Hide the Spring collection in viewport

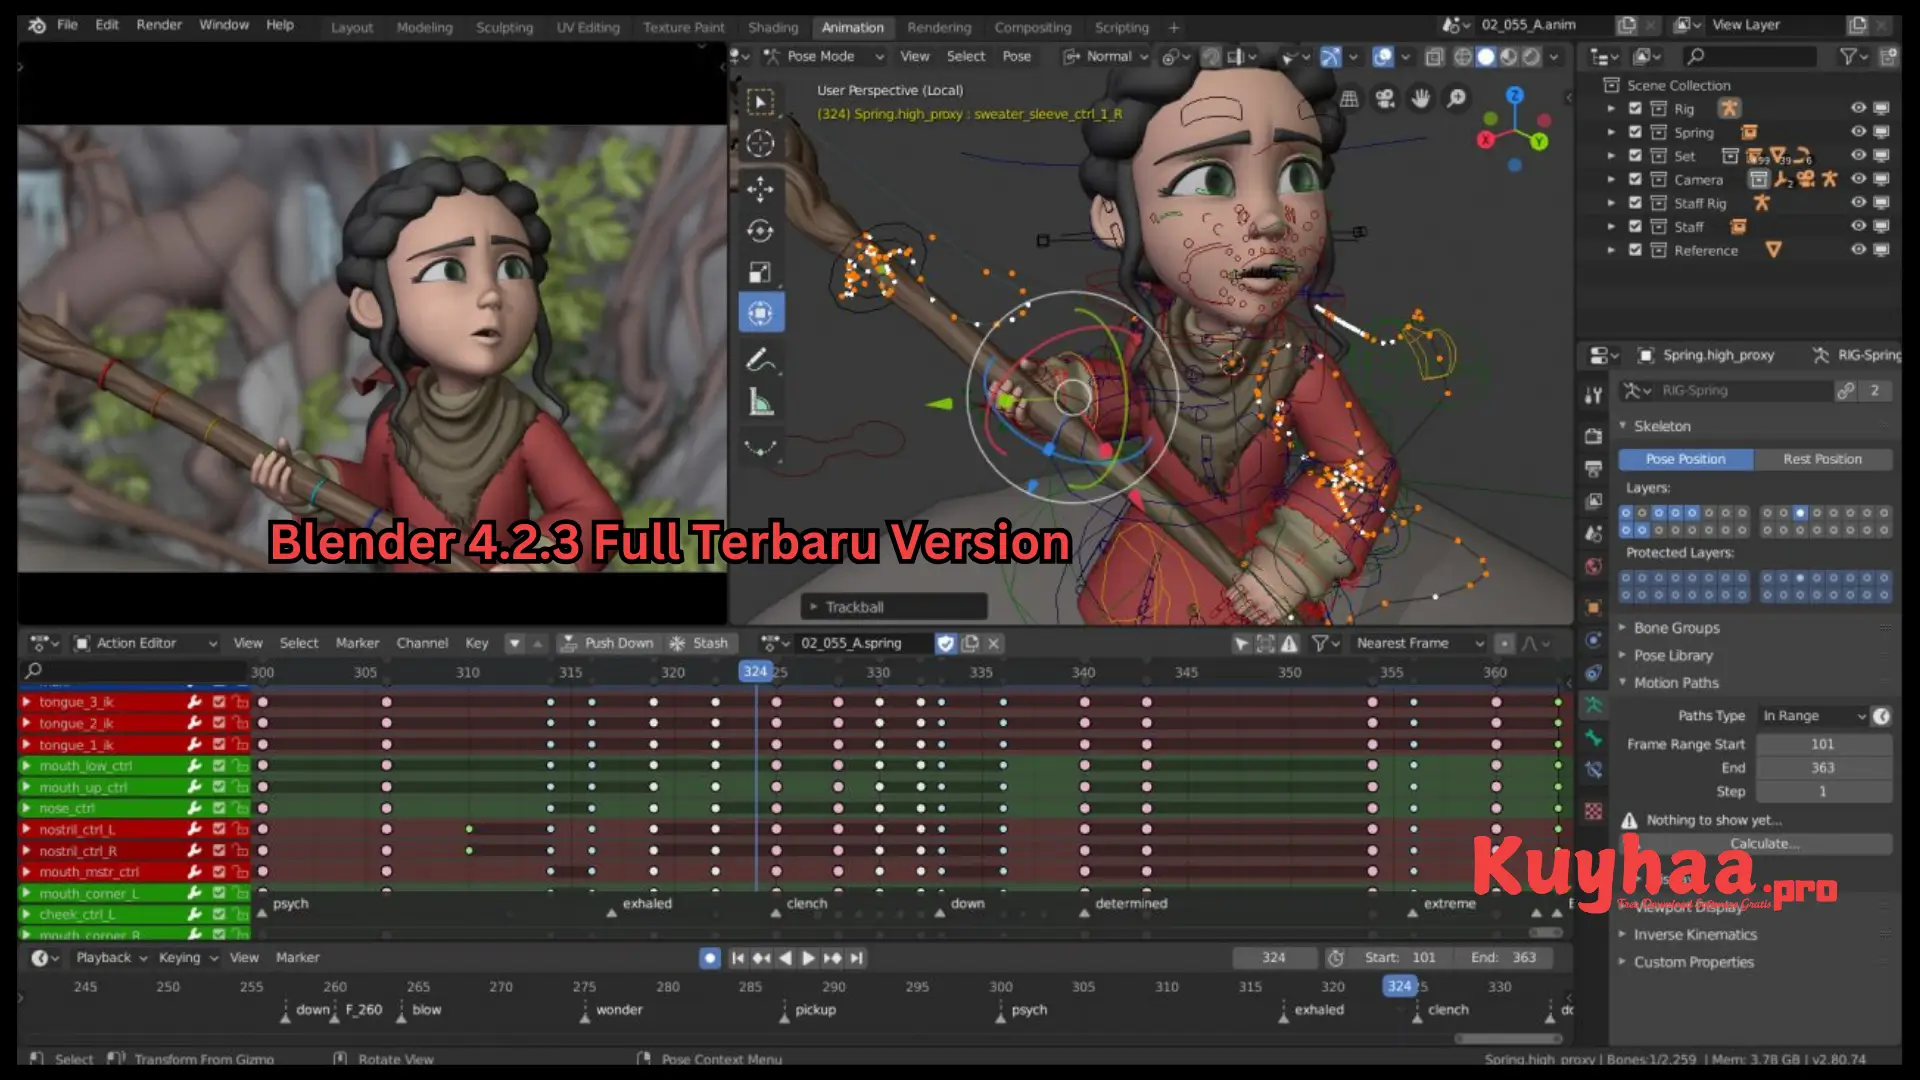[x=1858, y=132]
